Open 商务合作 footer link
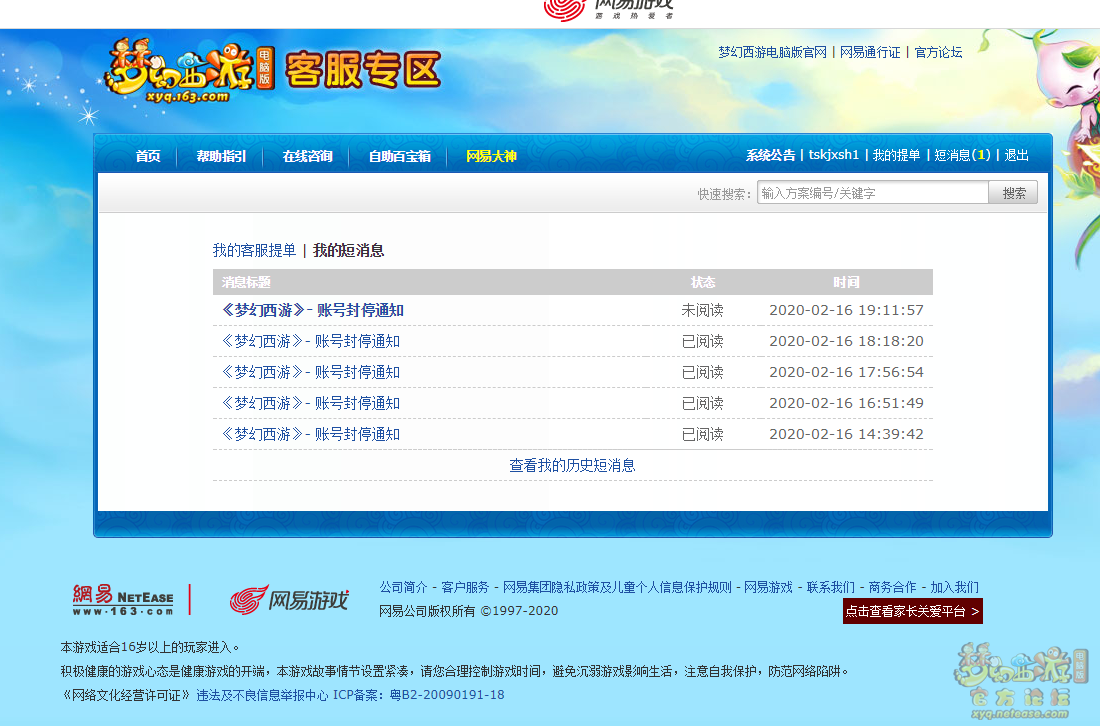Screen dimensions: 1100x726 892,587
